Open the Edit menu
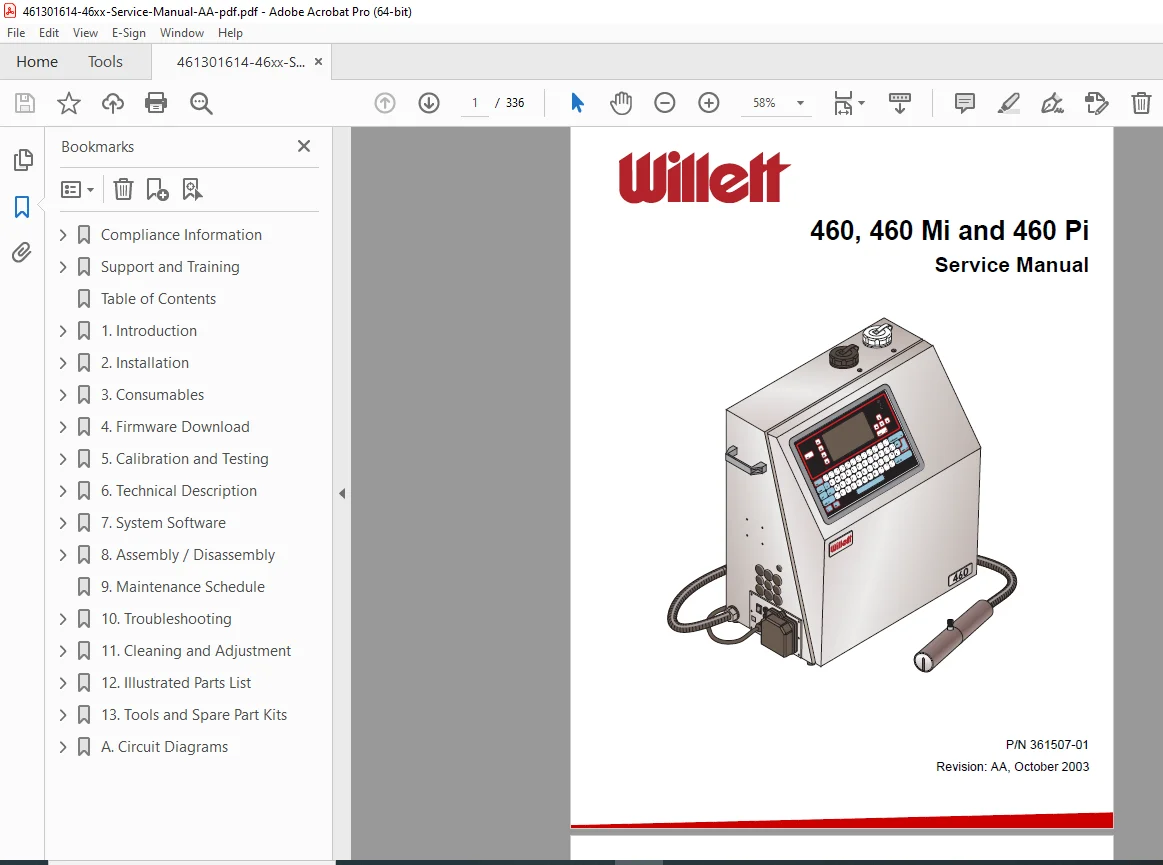The width and height of the screenshot is (1163, 865). coord(49,33)
